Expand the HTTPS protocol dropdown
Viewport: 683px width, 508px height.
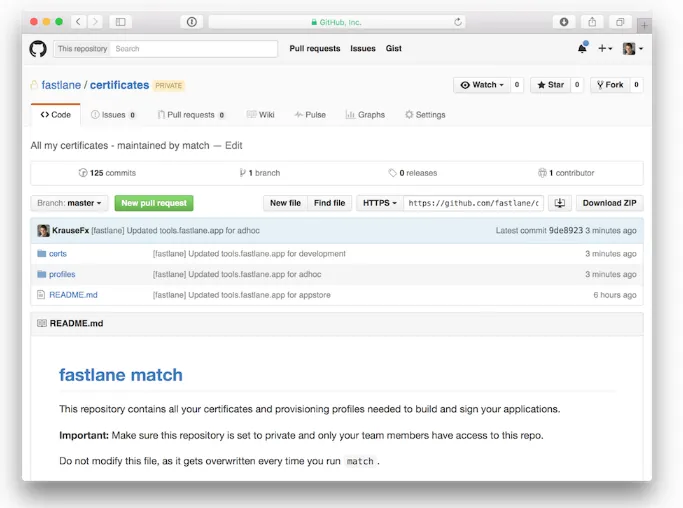pyautogui.click(x=380, y=203)
